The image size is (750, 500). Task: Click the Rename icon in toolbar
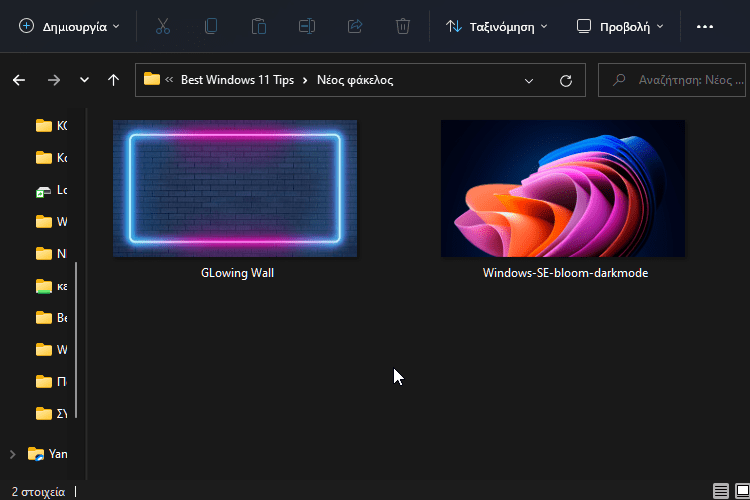pos(307,26)
